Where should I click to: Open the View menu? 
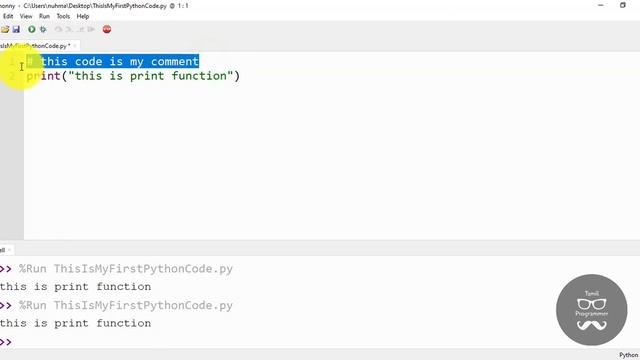click(x=26, y=16)
